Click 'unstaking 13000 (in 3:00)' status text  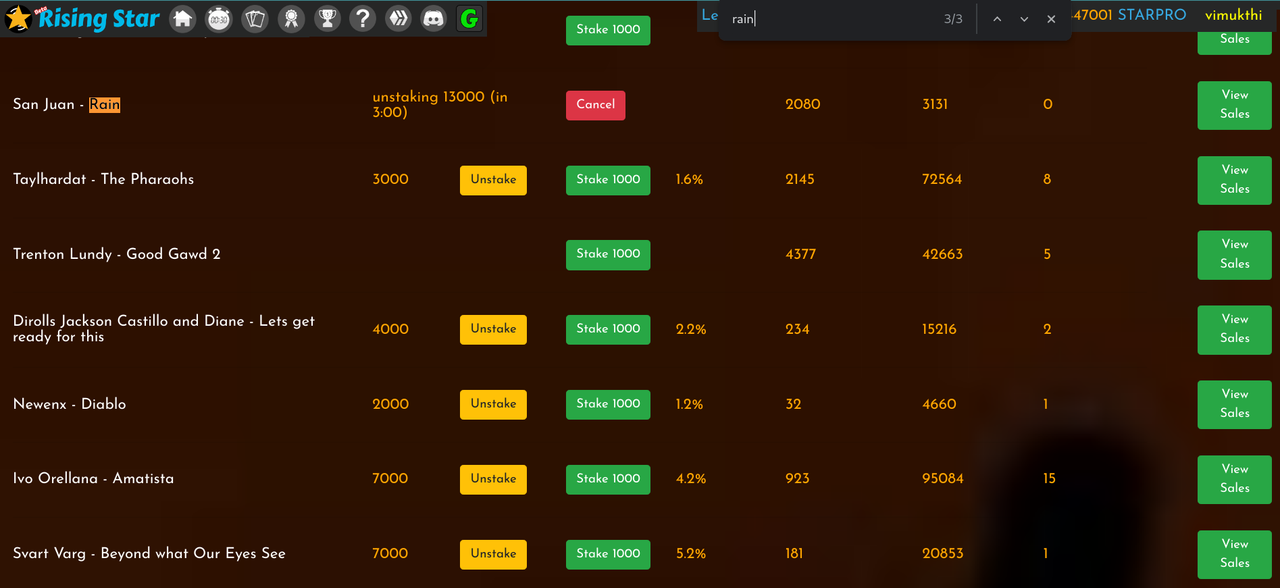pyautogui.click(x=440, y=105)
